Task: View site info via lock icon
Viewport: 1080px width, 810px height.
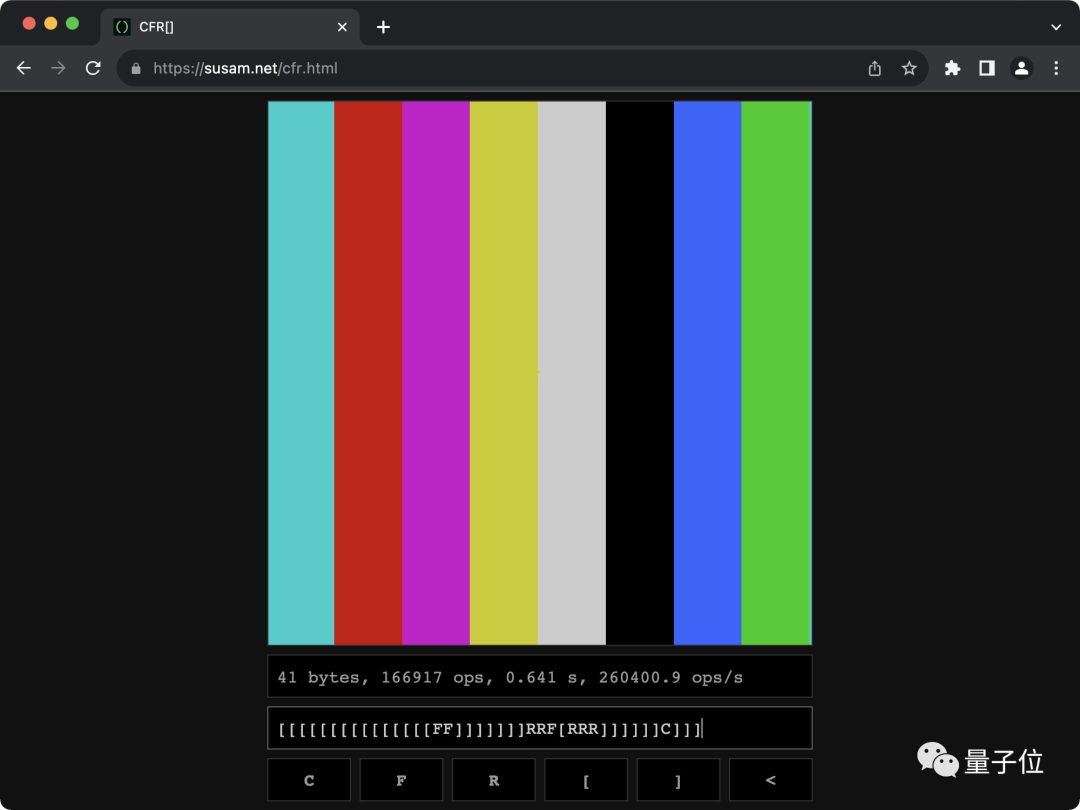Action: click(x=136, y=68)
